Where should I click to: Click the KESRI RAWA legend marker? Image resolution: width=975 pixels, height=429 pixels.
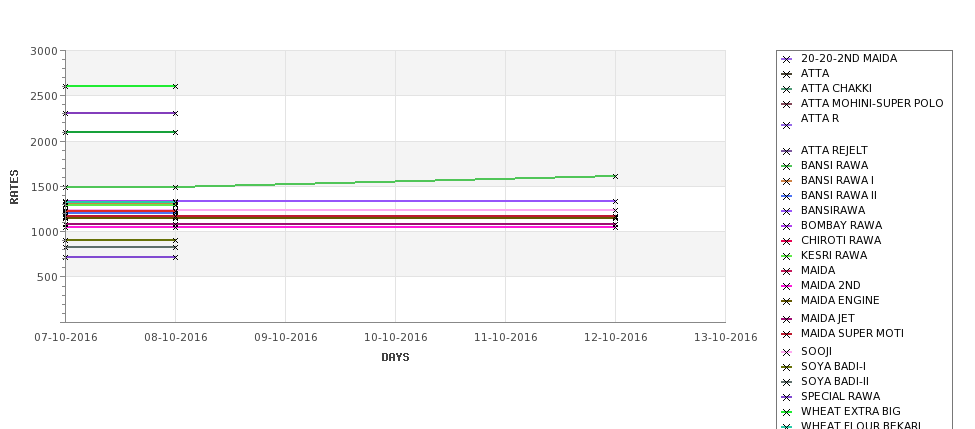click(x=787, y=256)
